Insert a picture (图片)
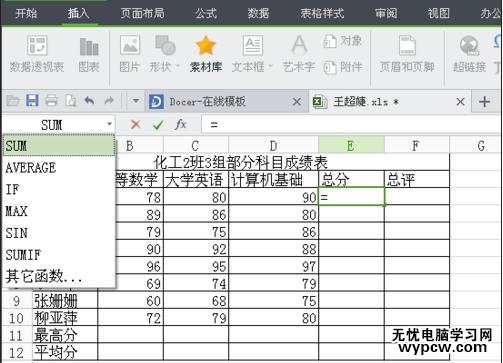The image size is (503, 363). tap(129, 54)
